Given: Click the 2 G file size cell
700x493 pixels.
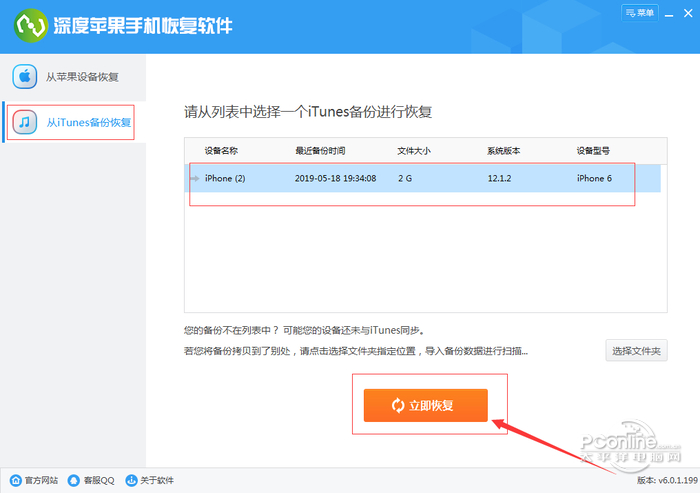Looking at the screenshot, I should (x=405, y=178).
